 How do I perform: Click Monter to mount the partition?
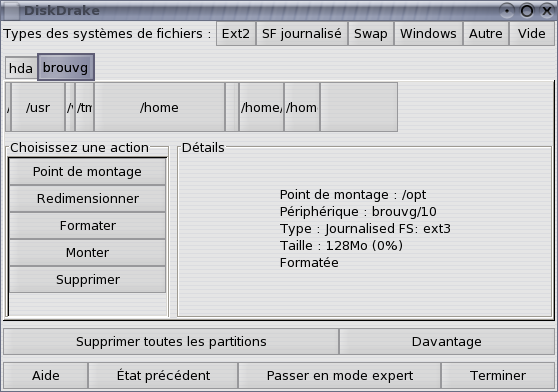click(x=87, y=253)
